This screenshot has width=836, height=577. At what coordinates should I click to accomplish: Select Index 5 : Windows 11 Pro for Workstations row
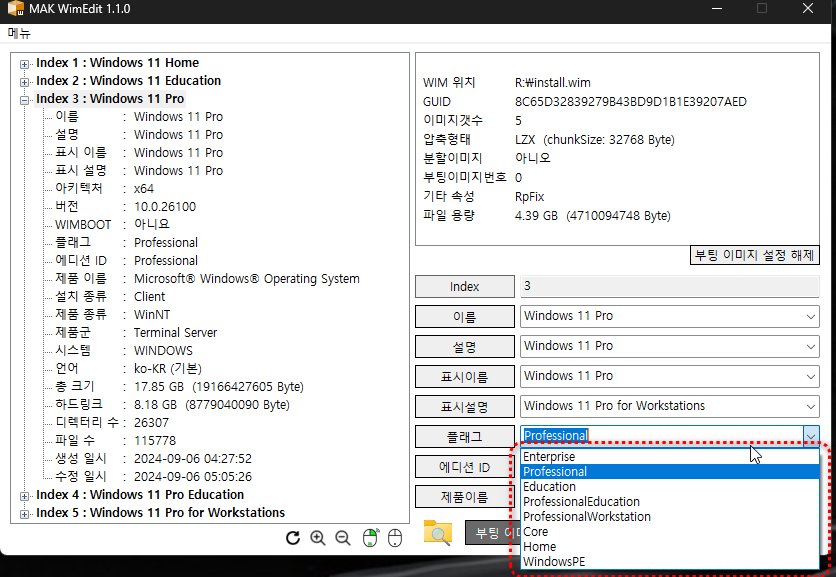(160, 512)
